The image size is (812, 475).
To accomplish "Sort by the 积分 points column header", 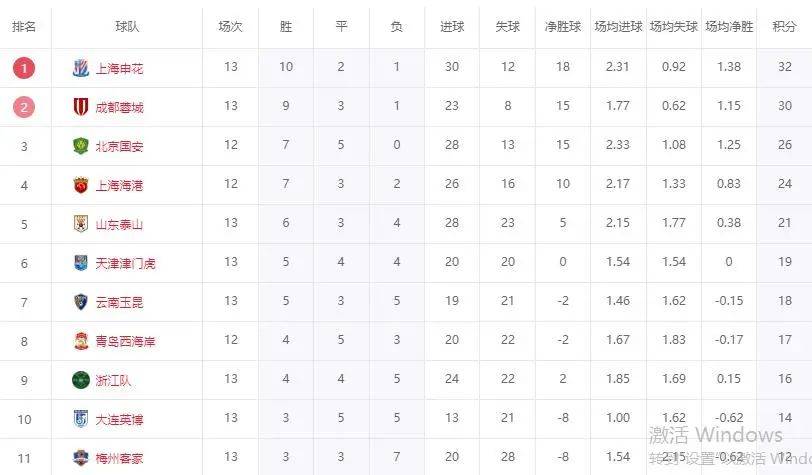I will point(784,26).
